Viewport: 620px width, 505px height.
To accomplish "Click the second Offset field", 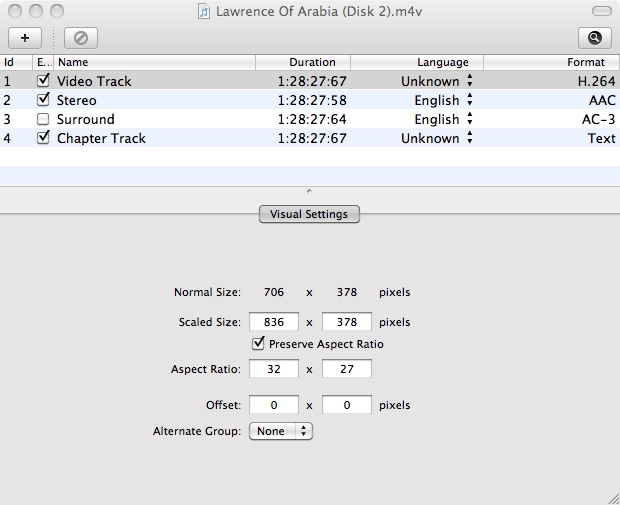I will [x=347, y=405].
